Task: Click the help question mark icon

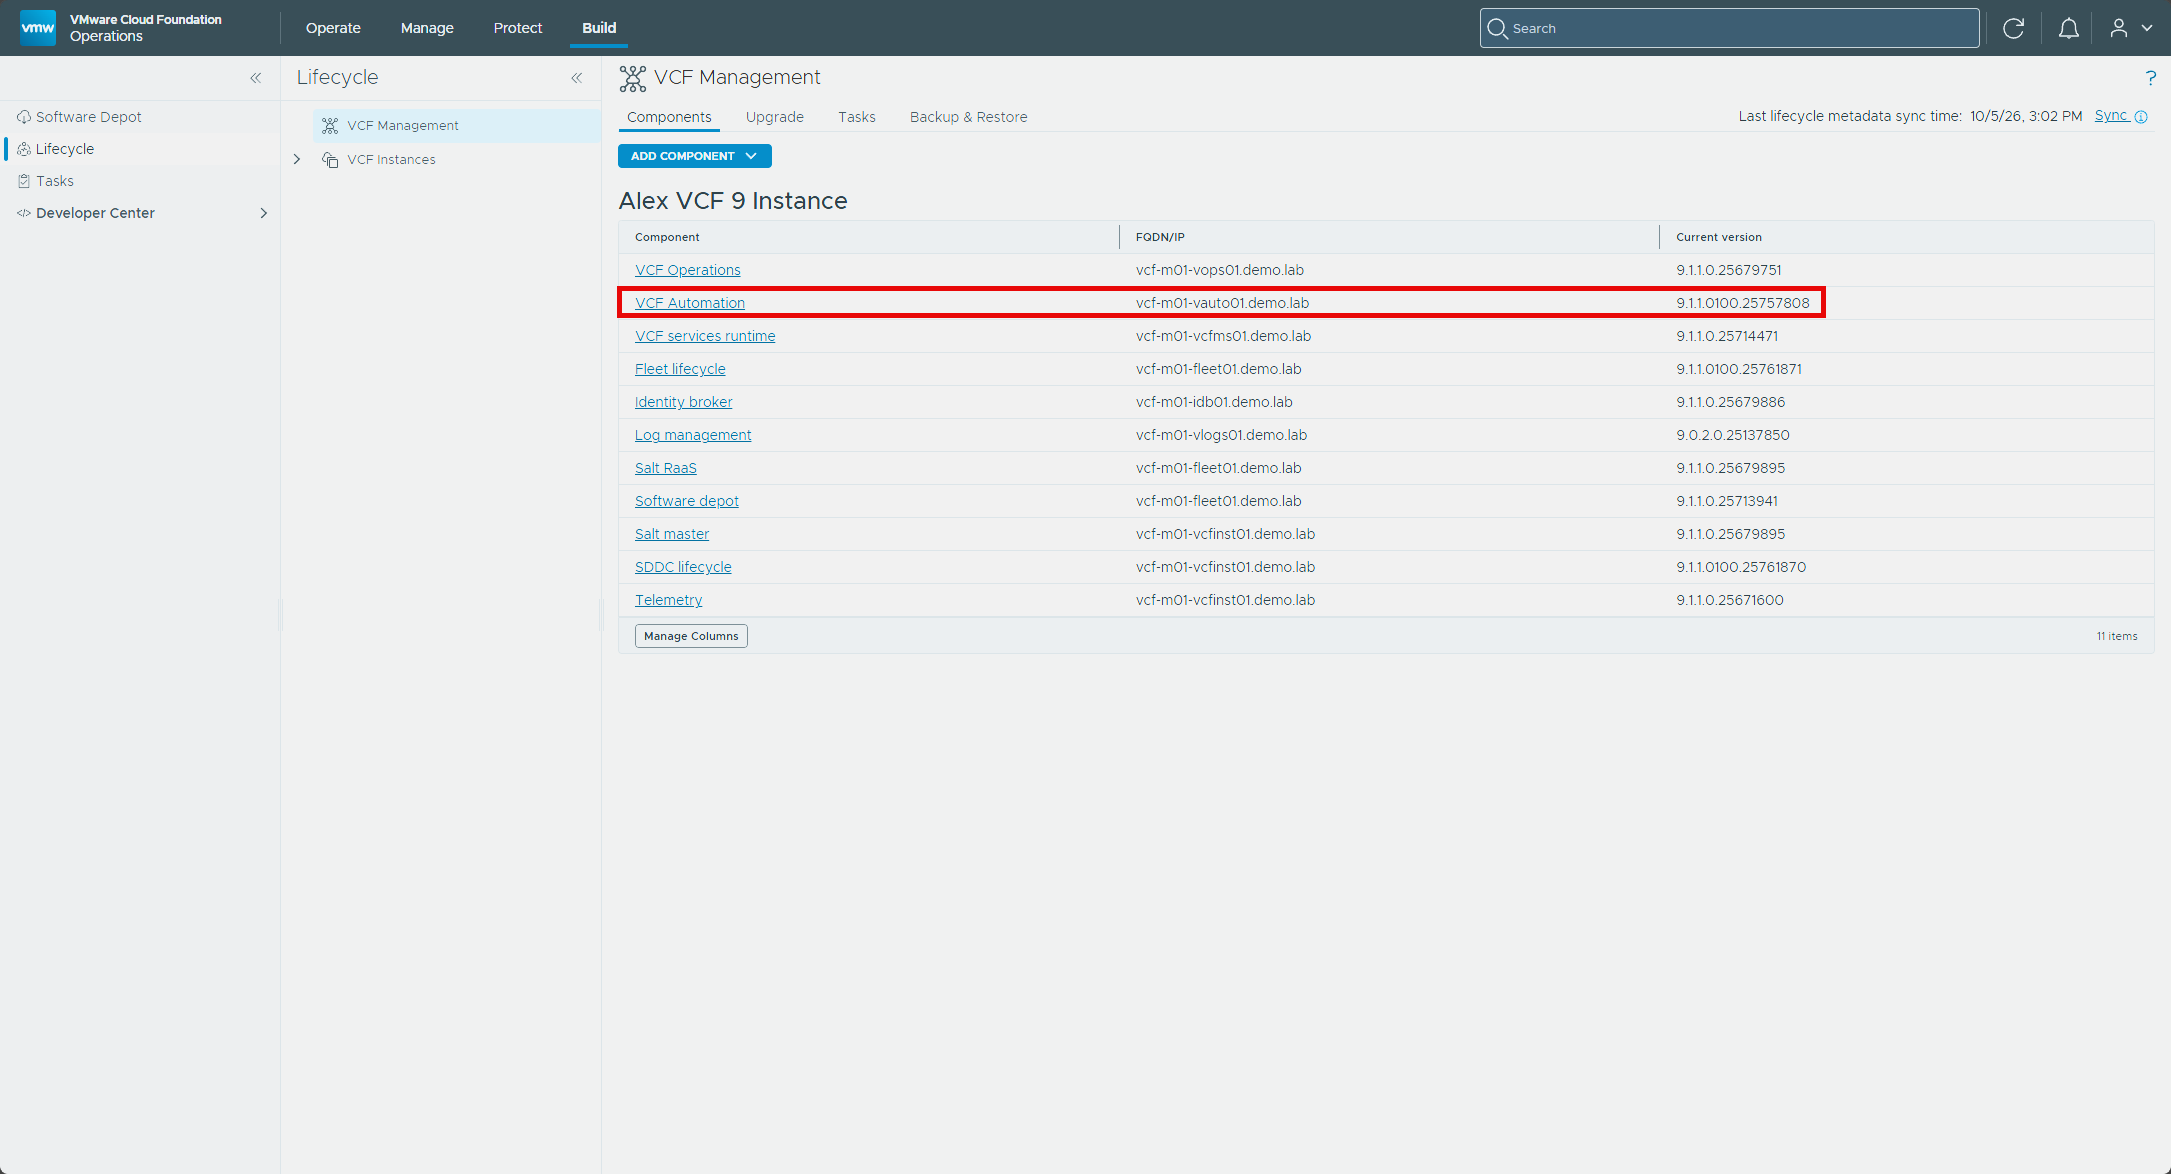Action: [x=2151, y=78]
